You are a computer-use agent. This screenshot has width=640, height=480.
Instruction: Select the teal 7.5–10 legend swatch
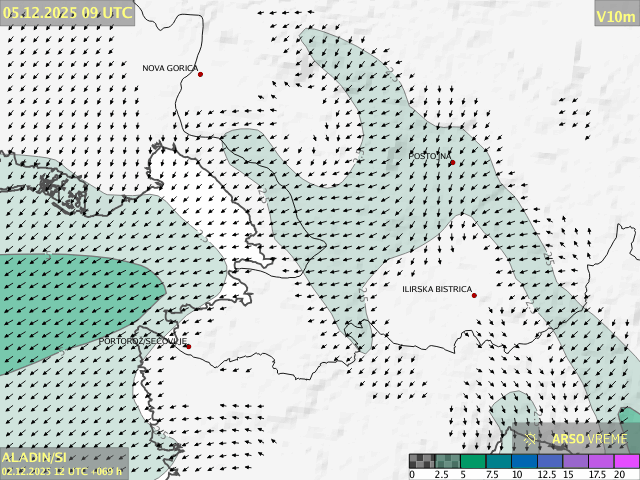click(x=498, y=461)
